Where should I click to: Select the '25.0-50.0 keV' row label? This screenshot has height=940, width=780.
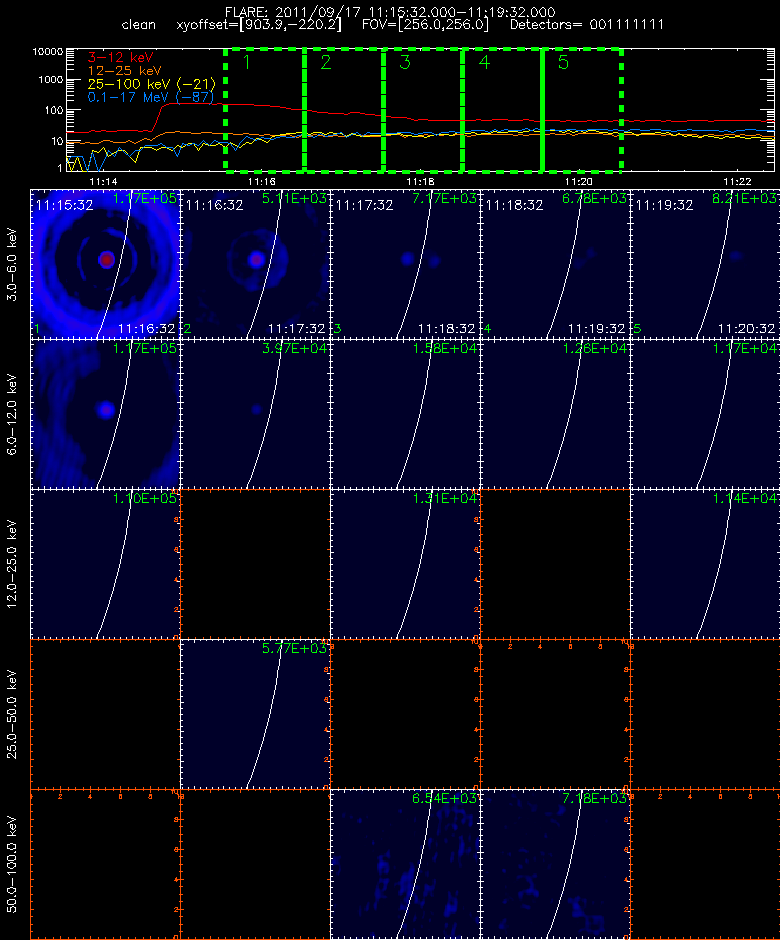[x=12, y=713]
